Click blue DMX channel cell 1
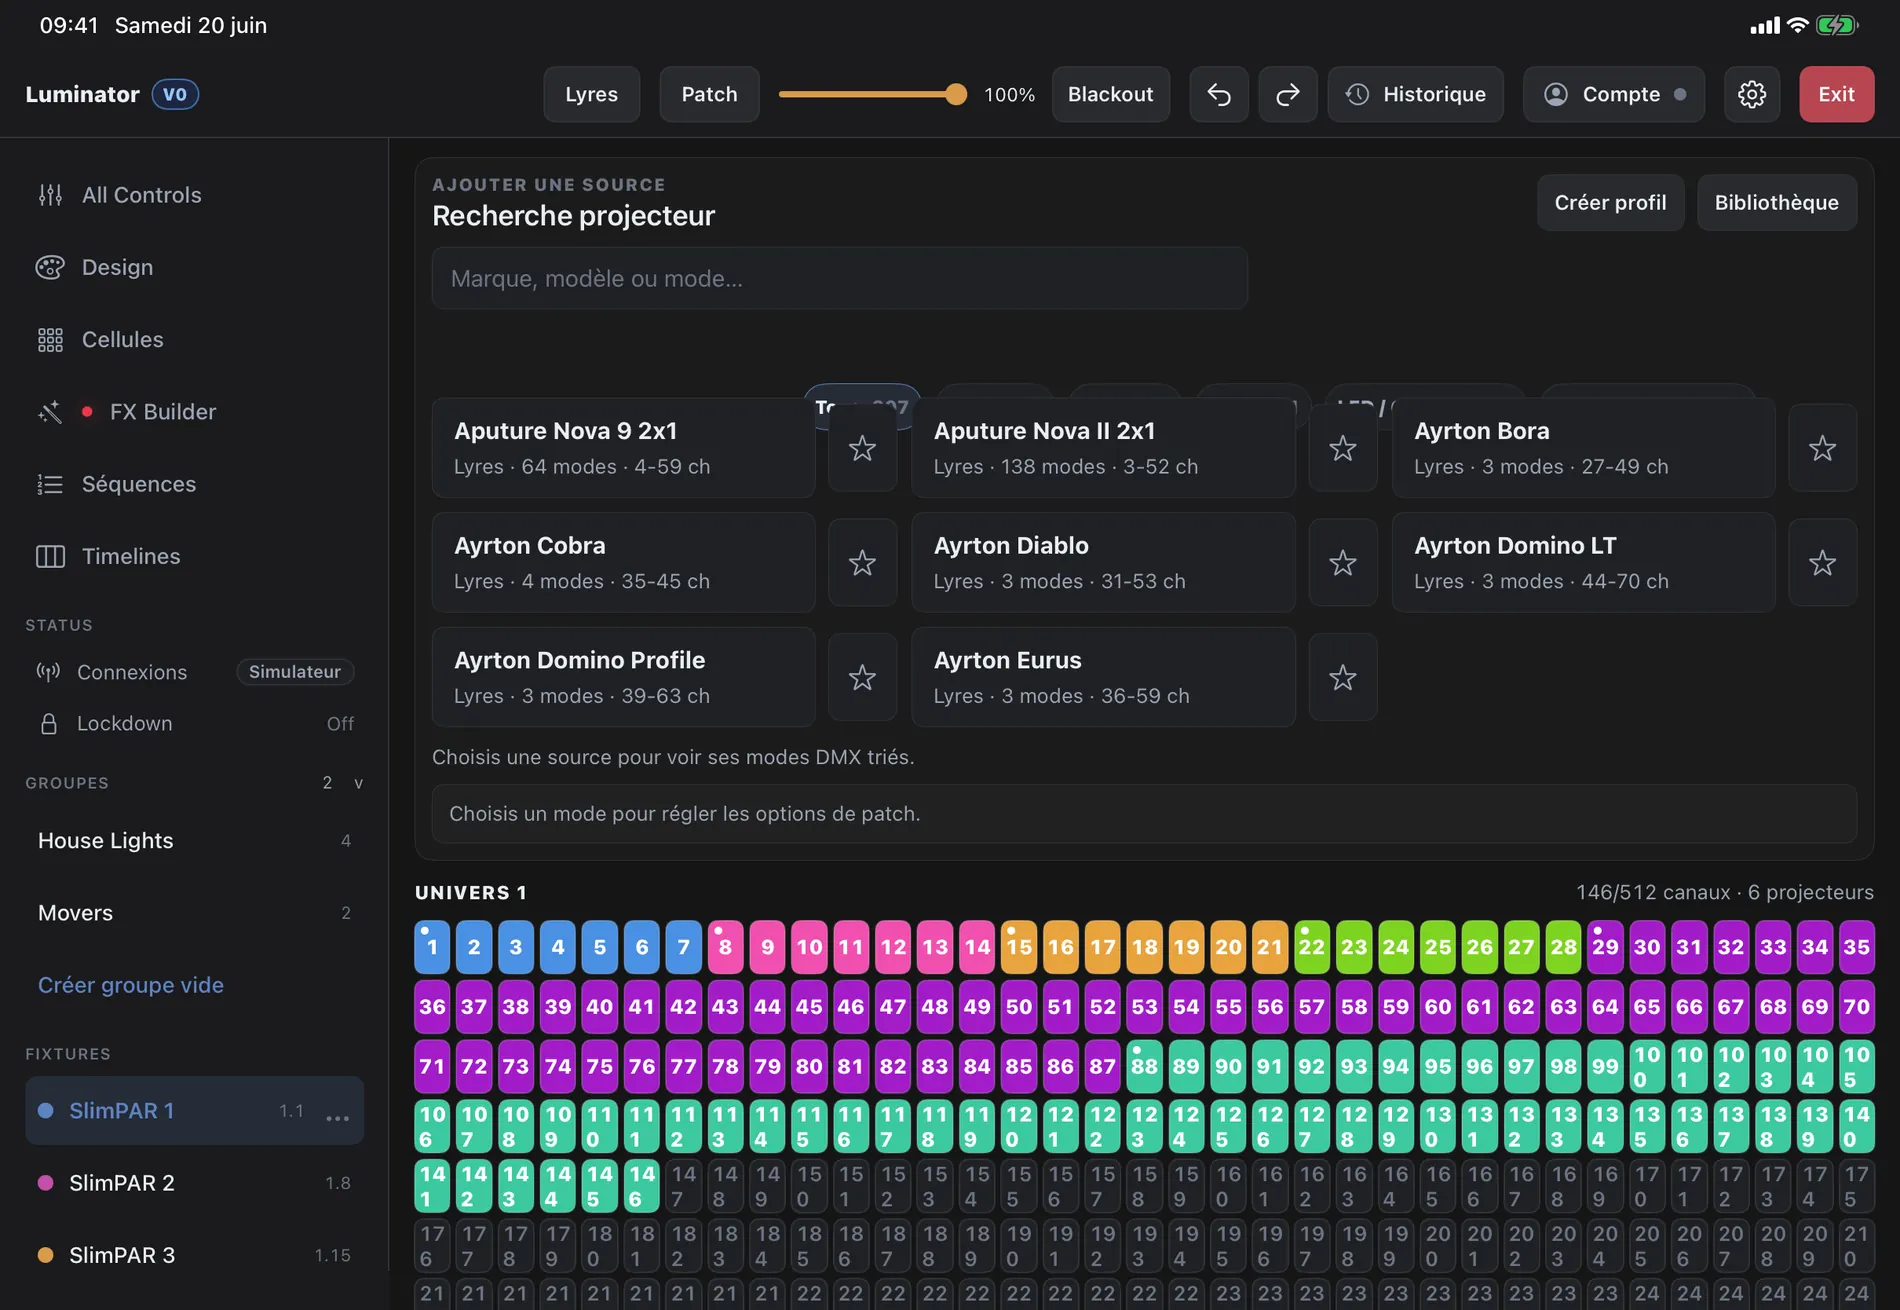This screenshot has width=1900, height=1310. (x=432, y=947)
